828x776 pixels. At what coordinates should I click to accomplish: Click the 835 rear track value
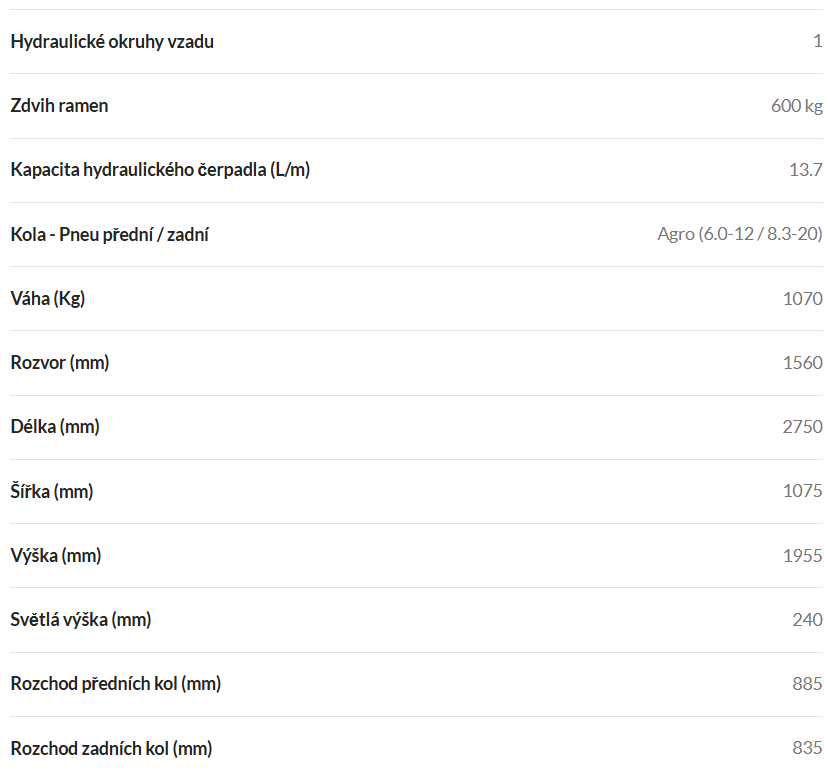click(807, 748)
